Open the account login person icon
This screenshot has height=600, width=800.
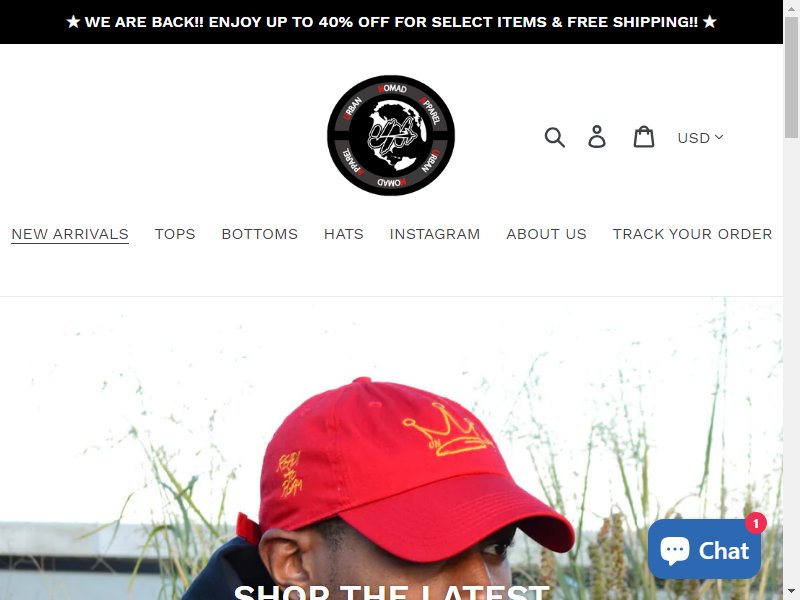click(x=597, y=137)
